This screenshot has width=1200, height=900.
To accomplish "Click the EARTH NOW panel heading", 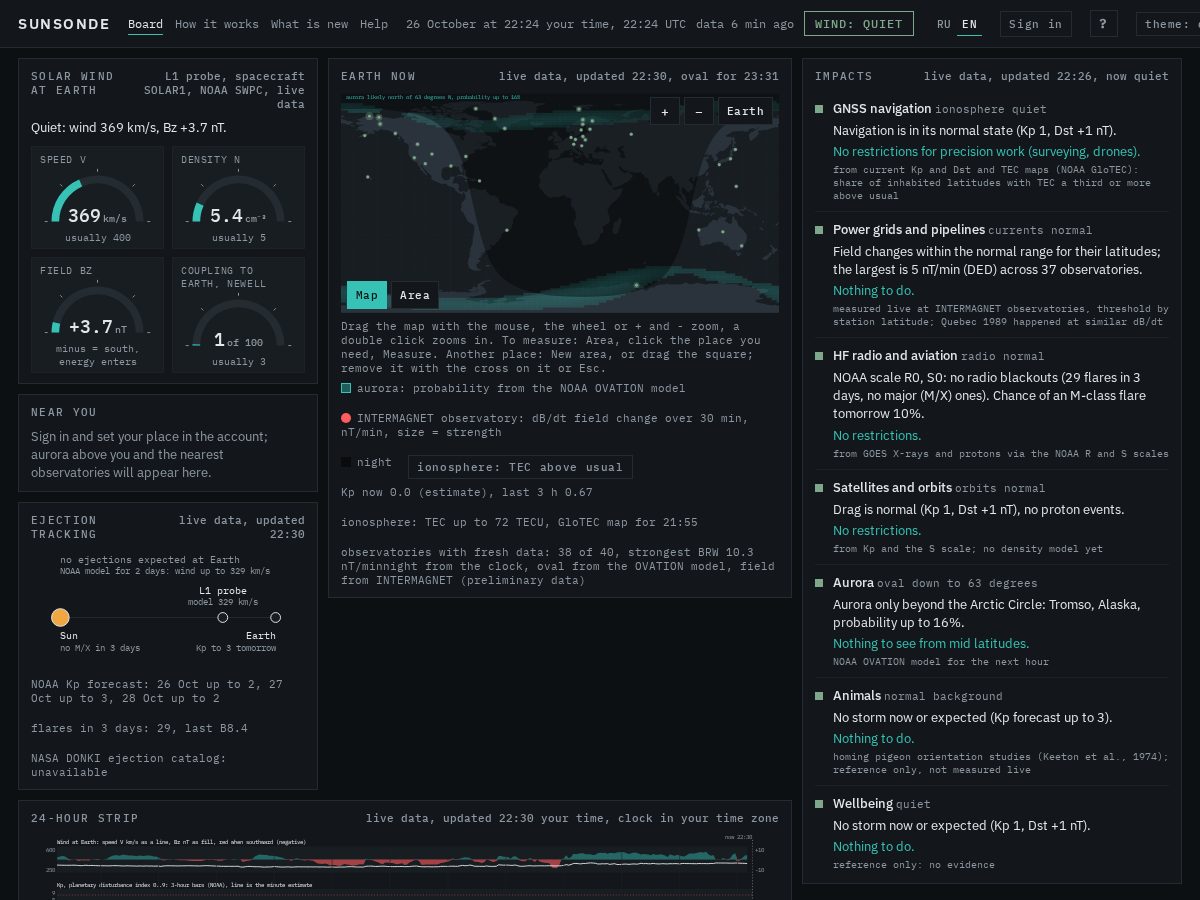I will (378, 76).
